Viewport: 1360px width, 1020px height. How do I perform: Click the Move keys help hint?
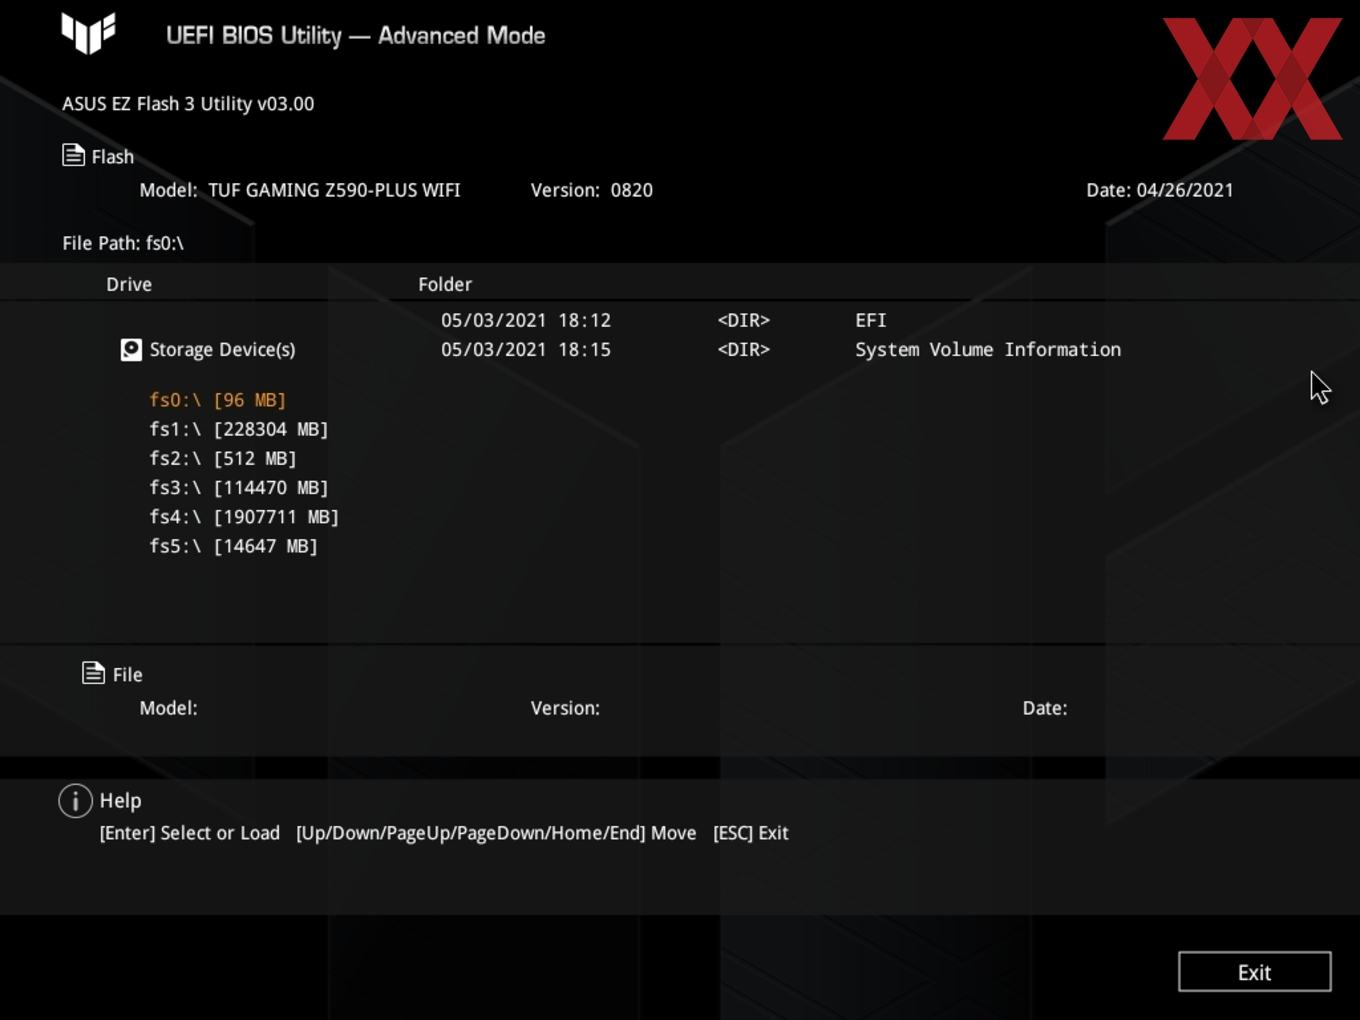tap(496, 833)
